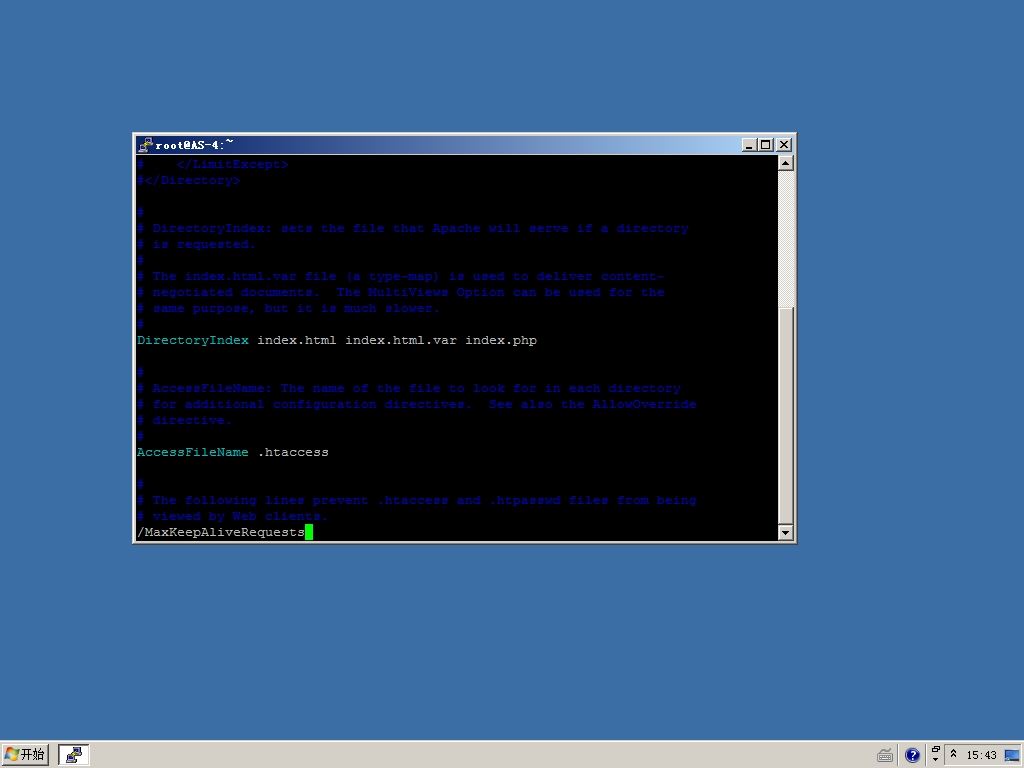Click the terminal scrollbar down arrow
The width and height of the screenshot is (1024, 768).
tap(786, 532)
